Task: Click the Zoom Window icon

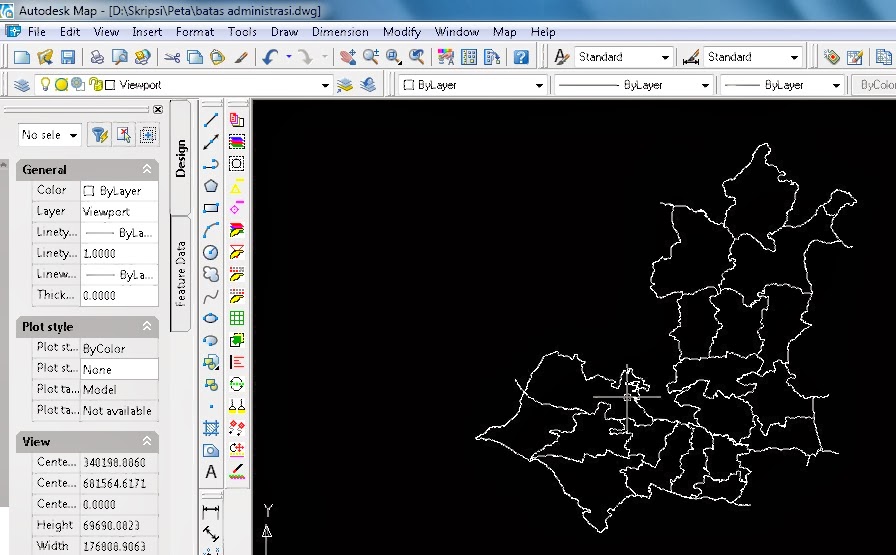Action: pyautogui.click(x=394, y=57)
